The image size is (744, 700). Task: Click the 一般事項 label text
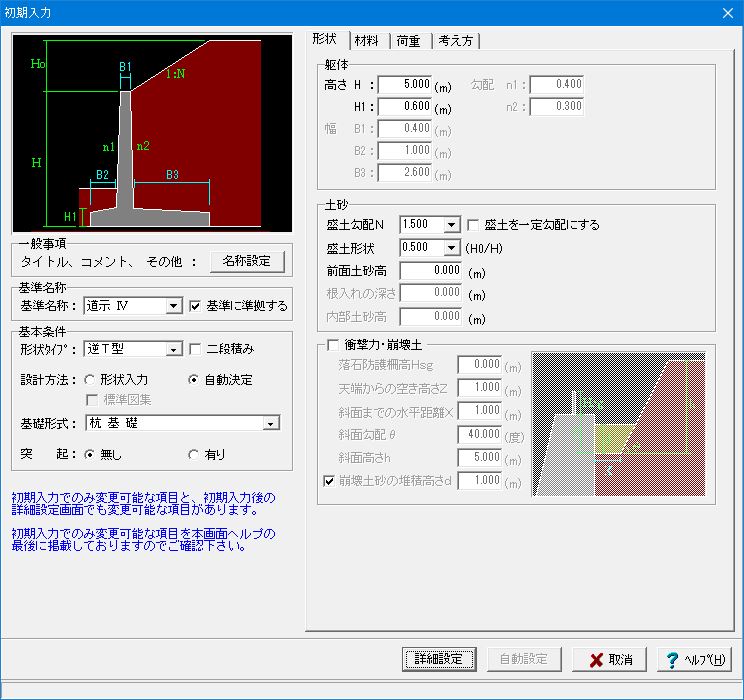coord(42,244)
